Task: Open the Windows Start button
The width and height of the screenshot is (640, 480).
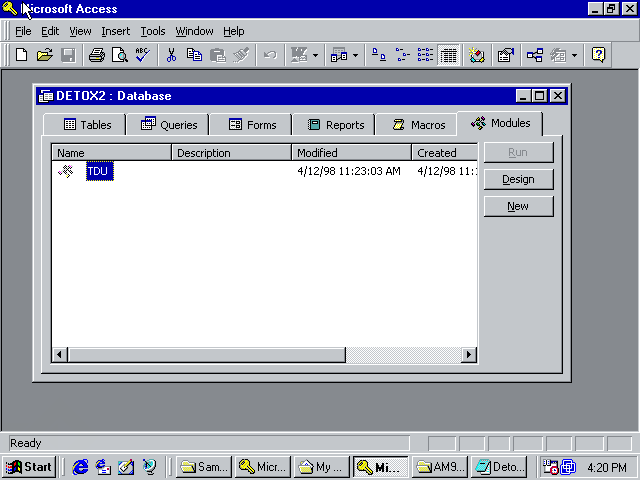Action: click(29, 467)
